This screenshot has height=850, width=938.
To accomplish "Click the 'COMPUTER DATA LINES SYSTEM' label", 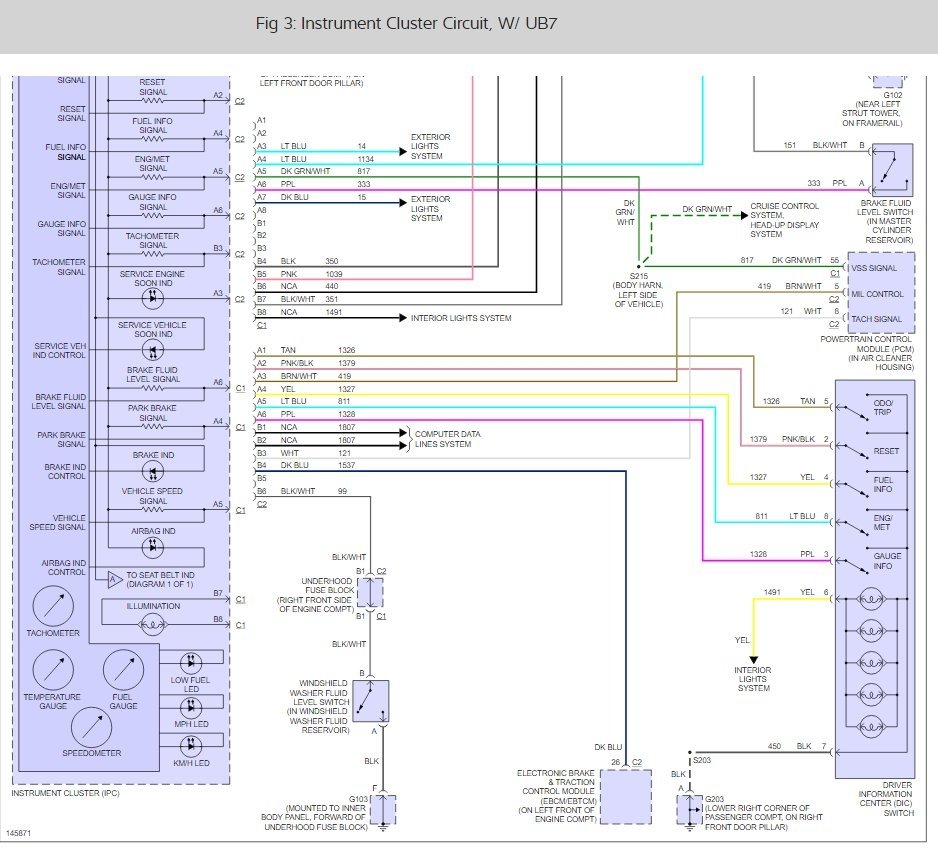I will coord(447,439).
